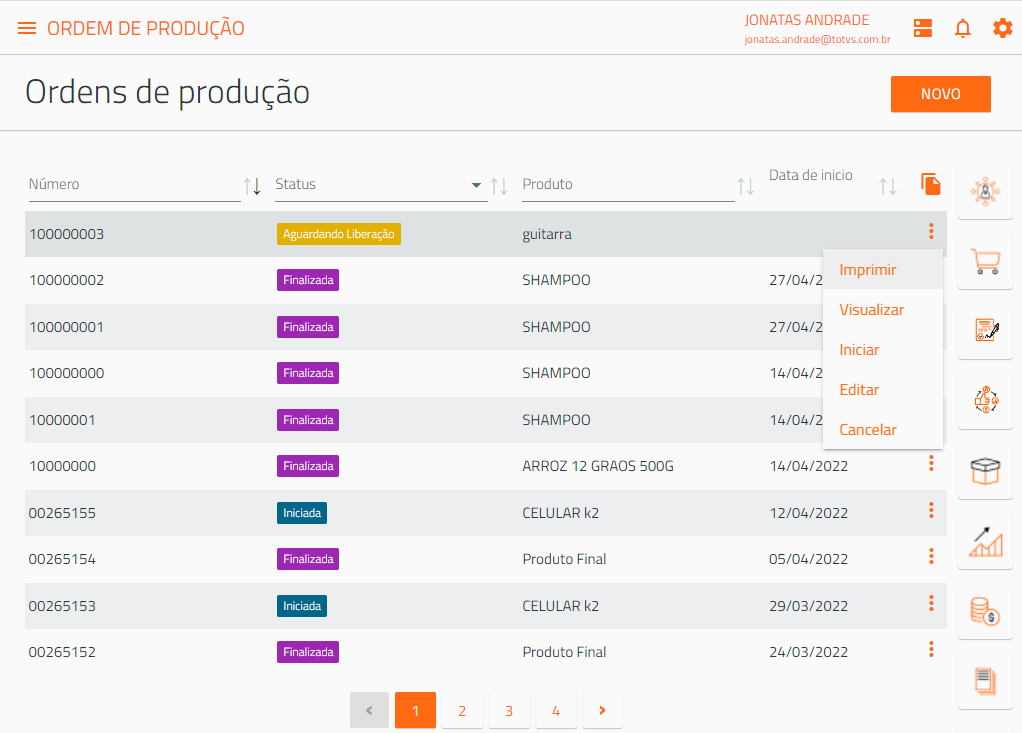Sort table by Número column

click(x=252, y=186)
